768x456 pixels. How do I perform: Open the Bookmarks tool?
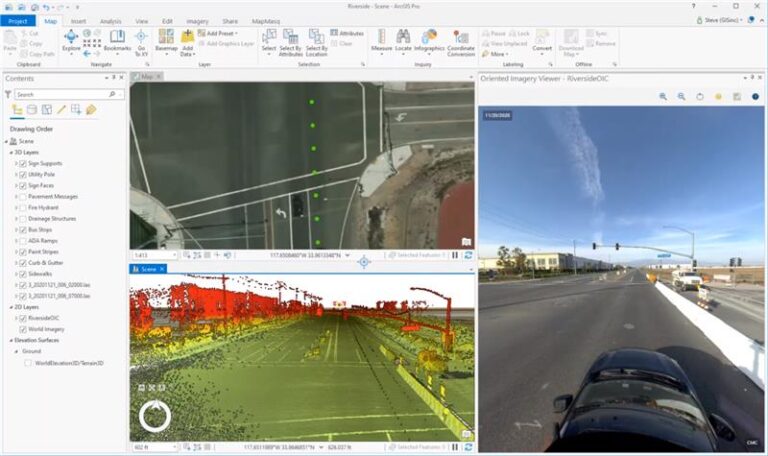117,40
